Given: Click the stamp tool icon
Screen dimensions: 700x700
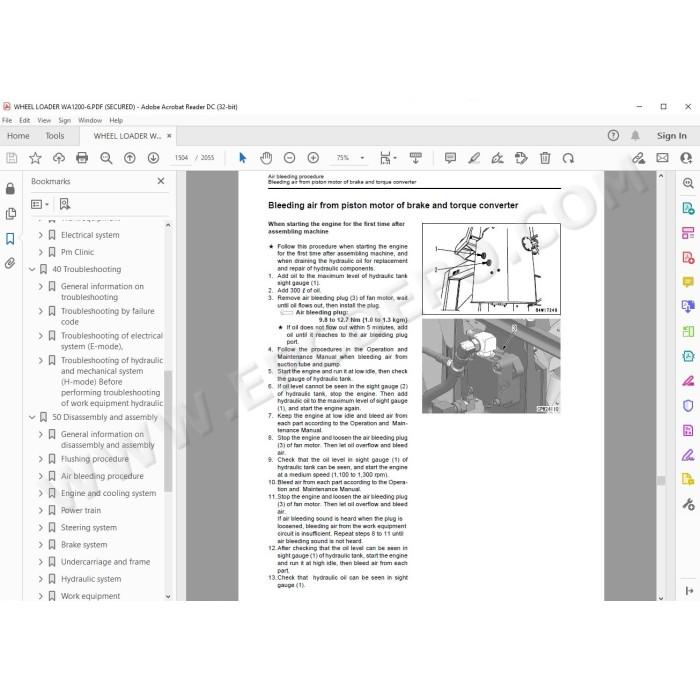Looking at the screenshot, I should point(521,158).
